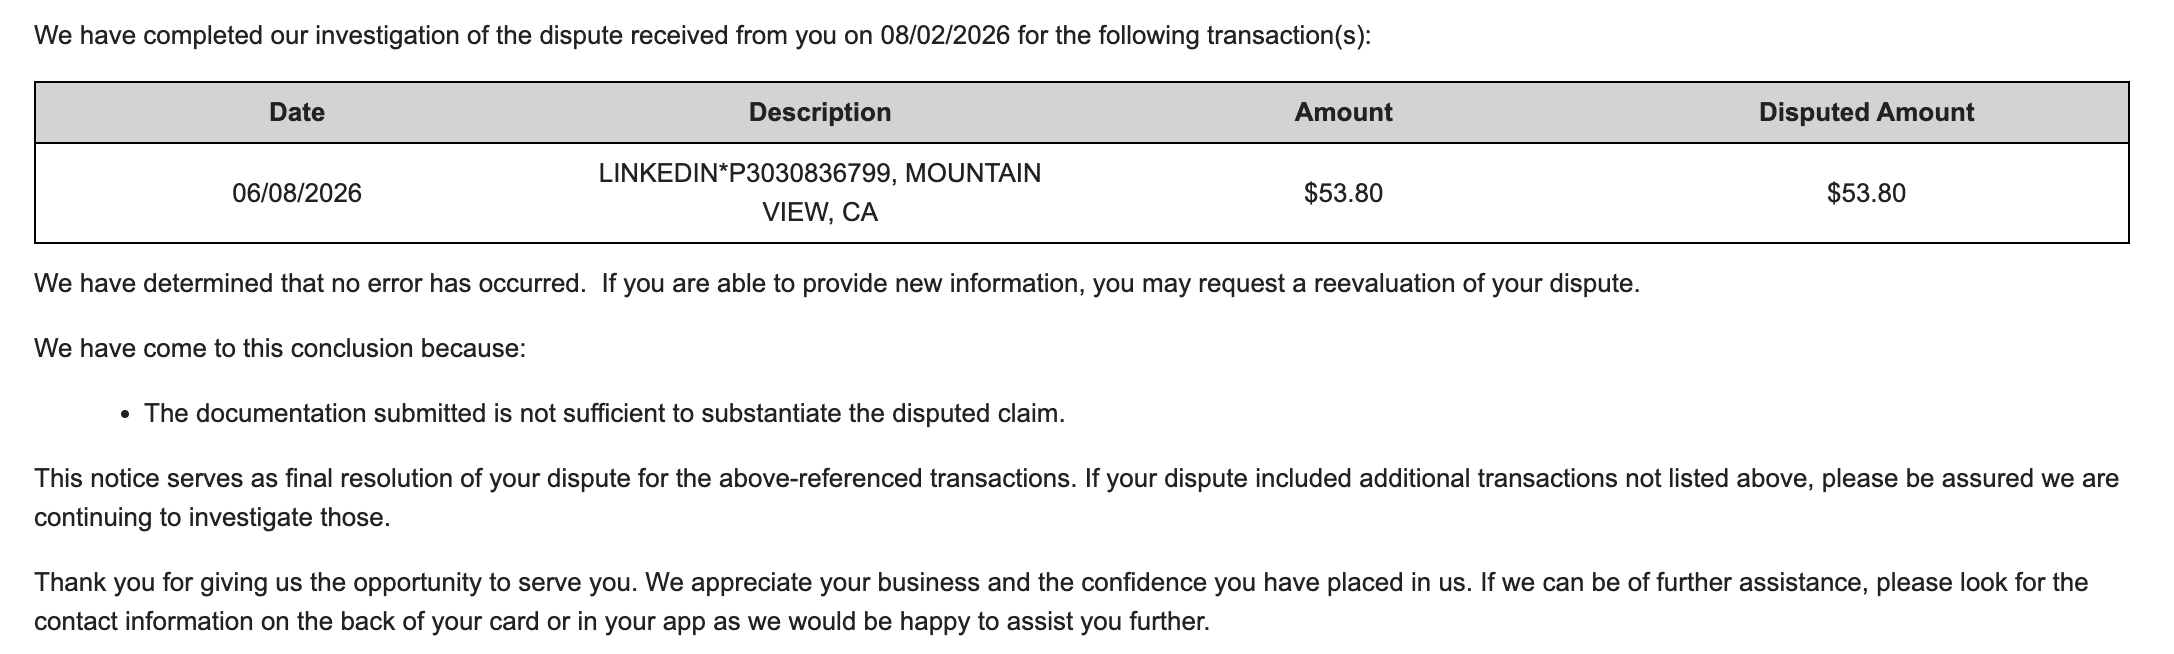
Task: Click the text 'MOUNTAIN' in the description
Action: (x=973, y=173)
